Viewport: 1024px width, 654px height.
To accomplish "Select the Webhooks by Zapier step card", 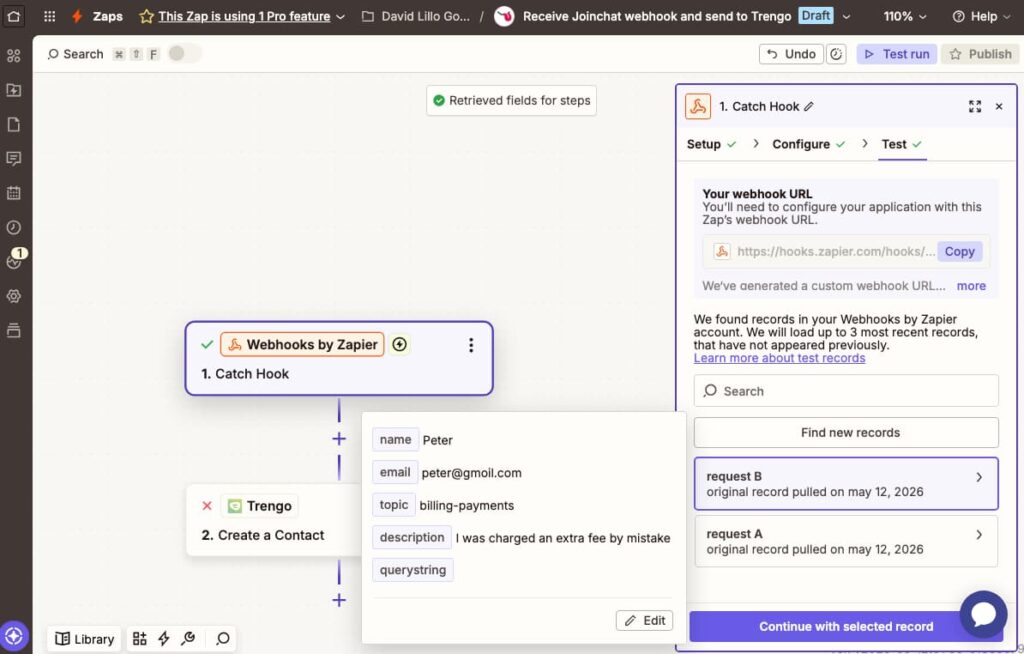I will (x=338, y=358).
